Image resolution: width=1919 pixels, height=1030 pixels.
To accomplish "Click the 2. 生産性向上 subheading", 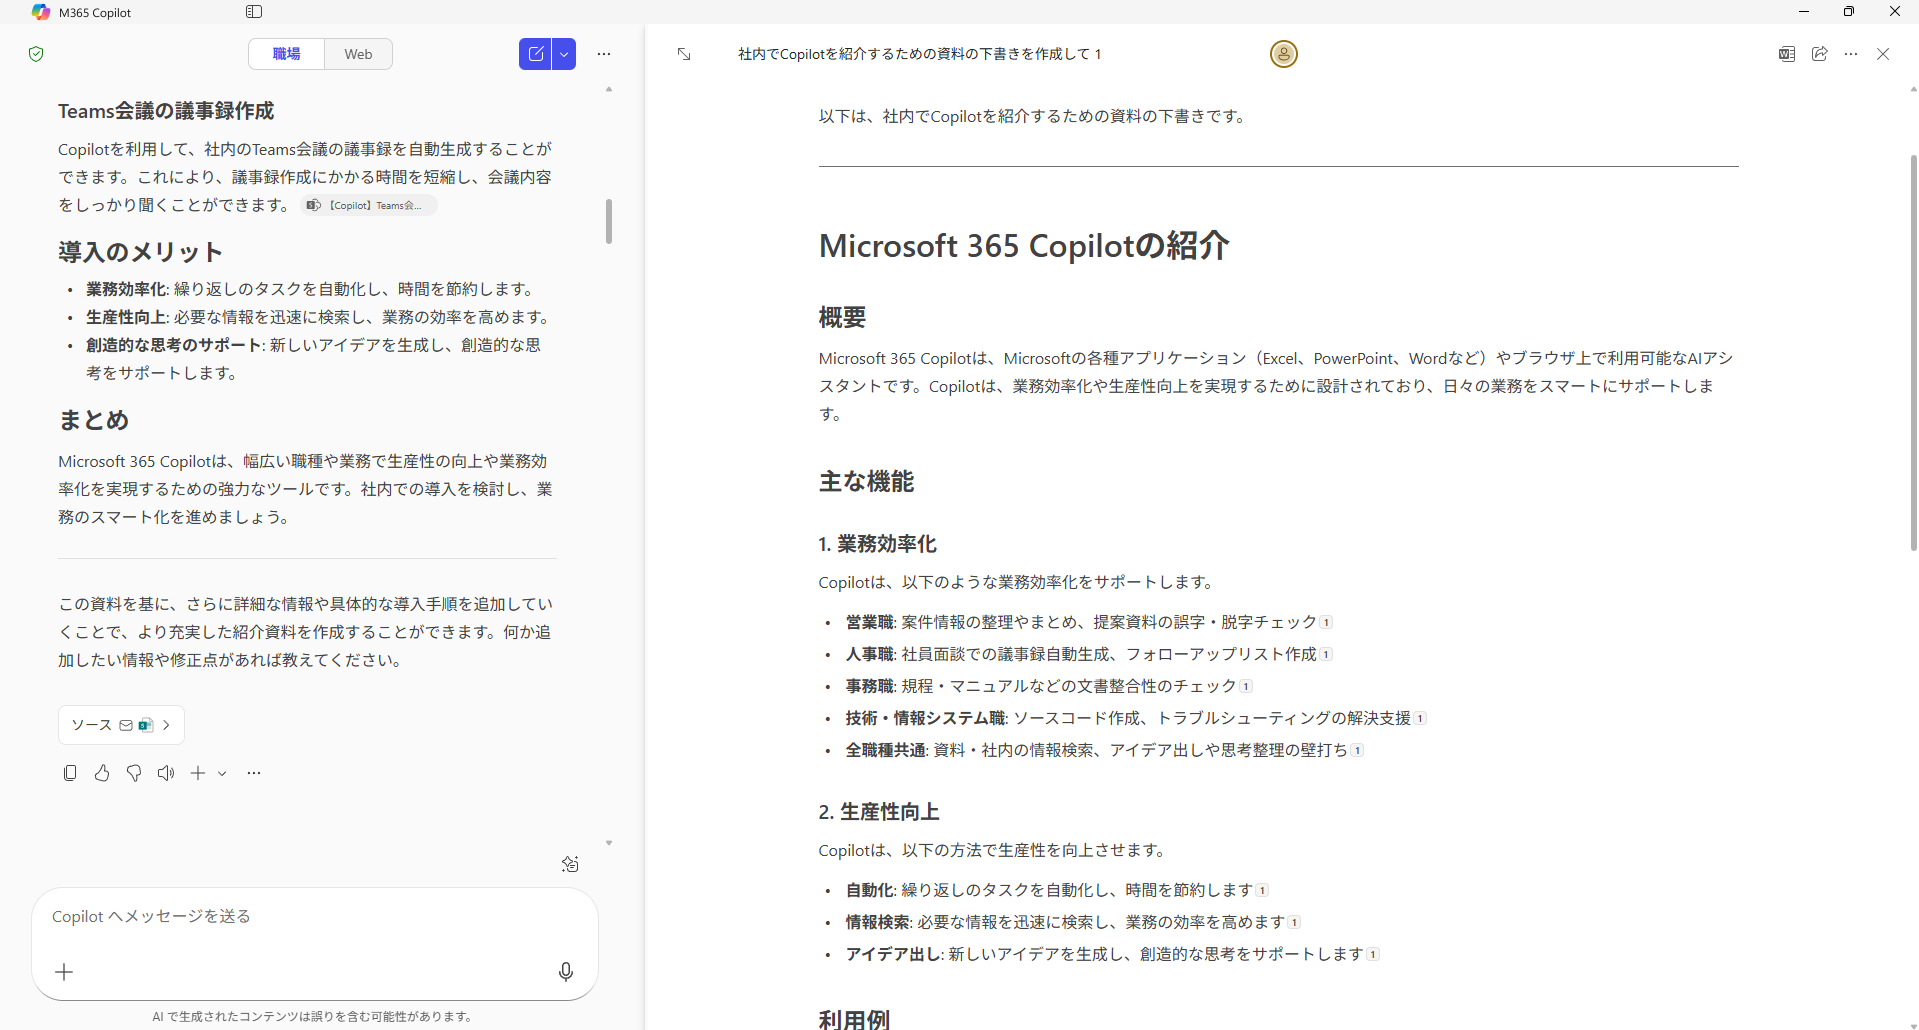I will [879, 812].
